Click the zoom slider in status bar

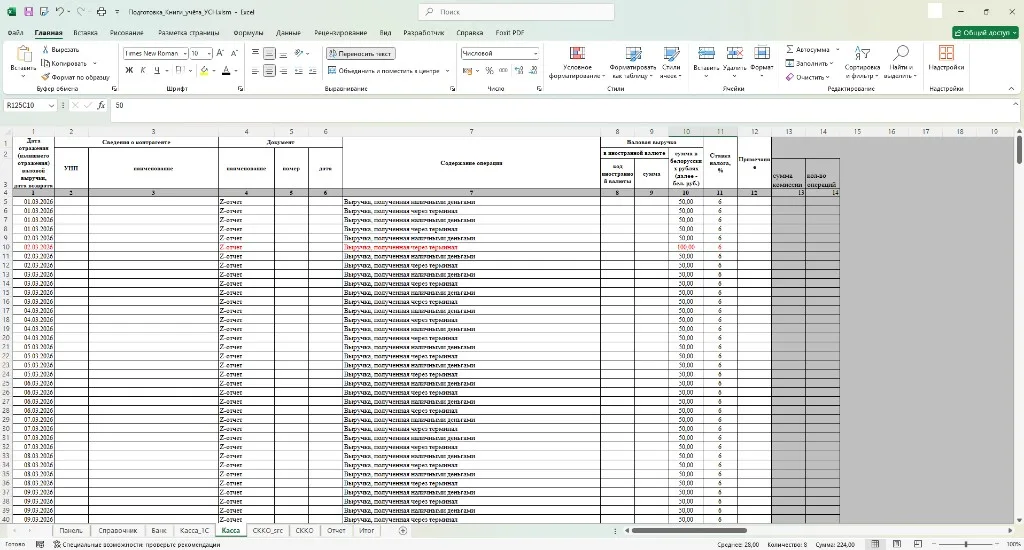click(x=966, y=544)
